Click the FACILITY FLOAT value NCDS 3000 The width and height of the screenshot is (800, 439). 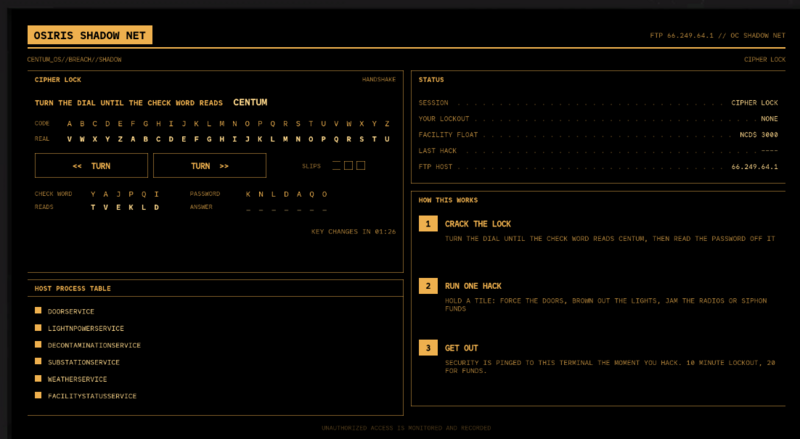click(x=759, y=135)
